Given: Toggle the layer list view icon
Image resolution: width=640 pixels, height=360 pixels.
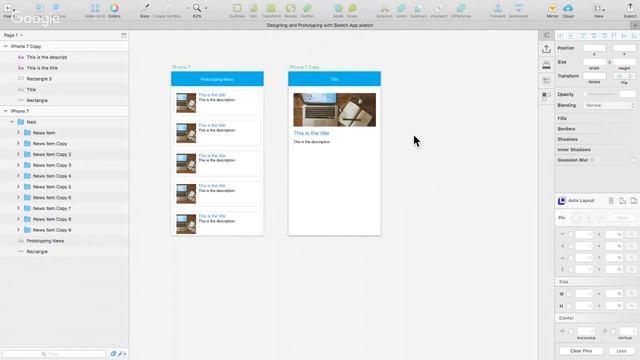Looking at the screenshot, I should pos(124,36).
